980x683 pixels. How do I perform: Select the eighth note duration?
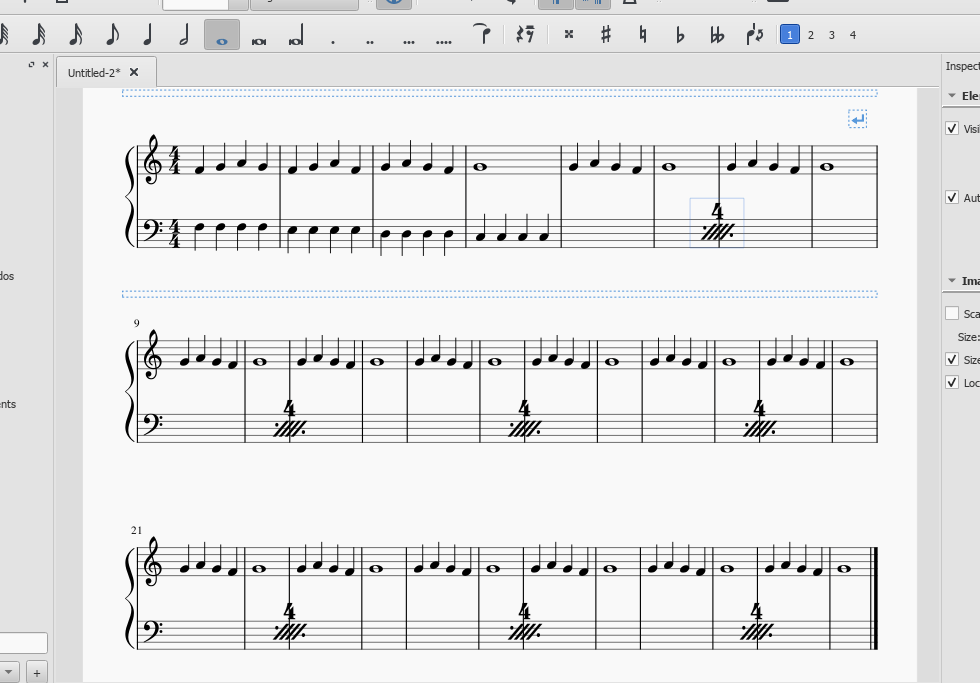click(111, 34)
